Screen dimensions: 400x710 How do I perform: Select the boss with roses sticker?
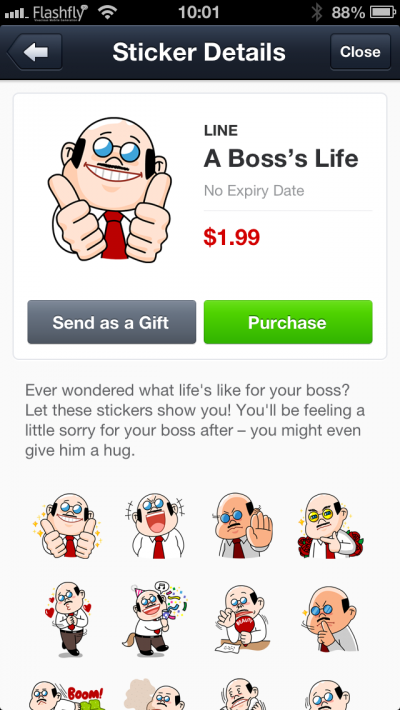pos(330,526)
